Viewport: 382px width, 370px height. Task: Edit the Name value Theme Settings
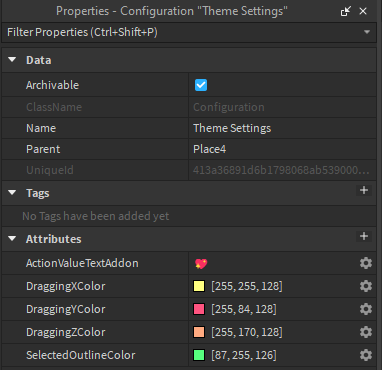[x=232, y=128]
